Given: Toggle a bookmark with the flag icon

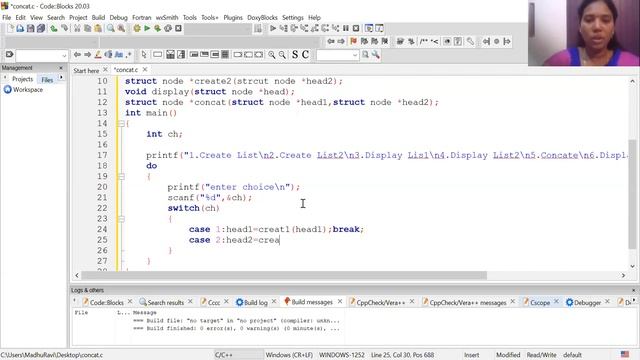Looking at the screenshot, I should click(x=353, y=41).
